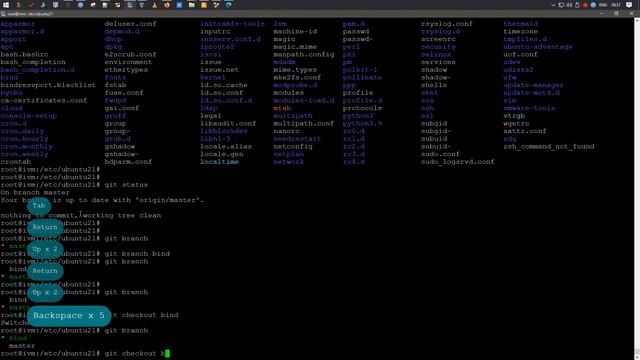Click 'sudo_logsrvd.conf' file name

(x=458, y=162)
